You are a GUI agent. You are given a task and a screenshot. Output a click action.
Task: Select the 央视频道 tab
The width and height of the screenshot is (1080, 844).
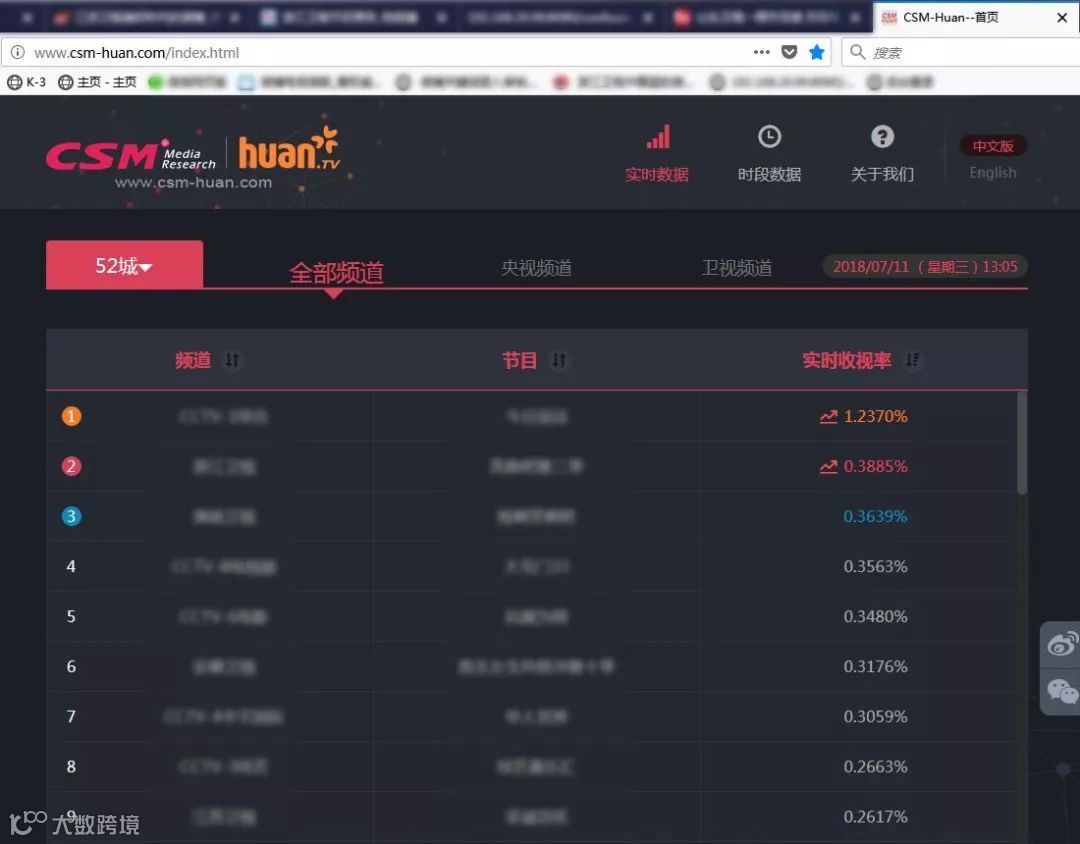click(537, 268)
